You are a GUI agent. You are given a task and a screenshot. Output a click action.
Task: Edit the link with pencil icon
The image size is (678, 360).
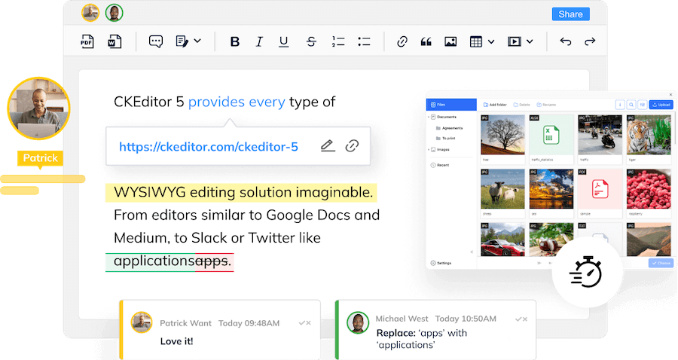click(328, 146)
